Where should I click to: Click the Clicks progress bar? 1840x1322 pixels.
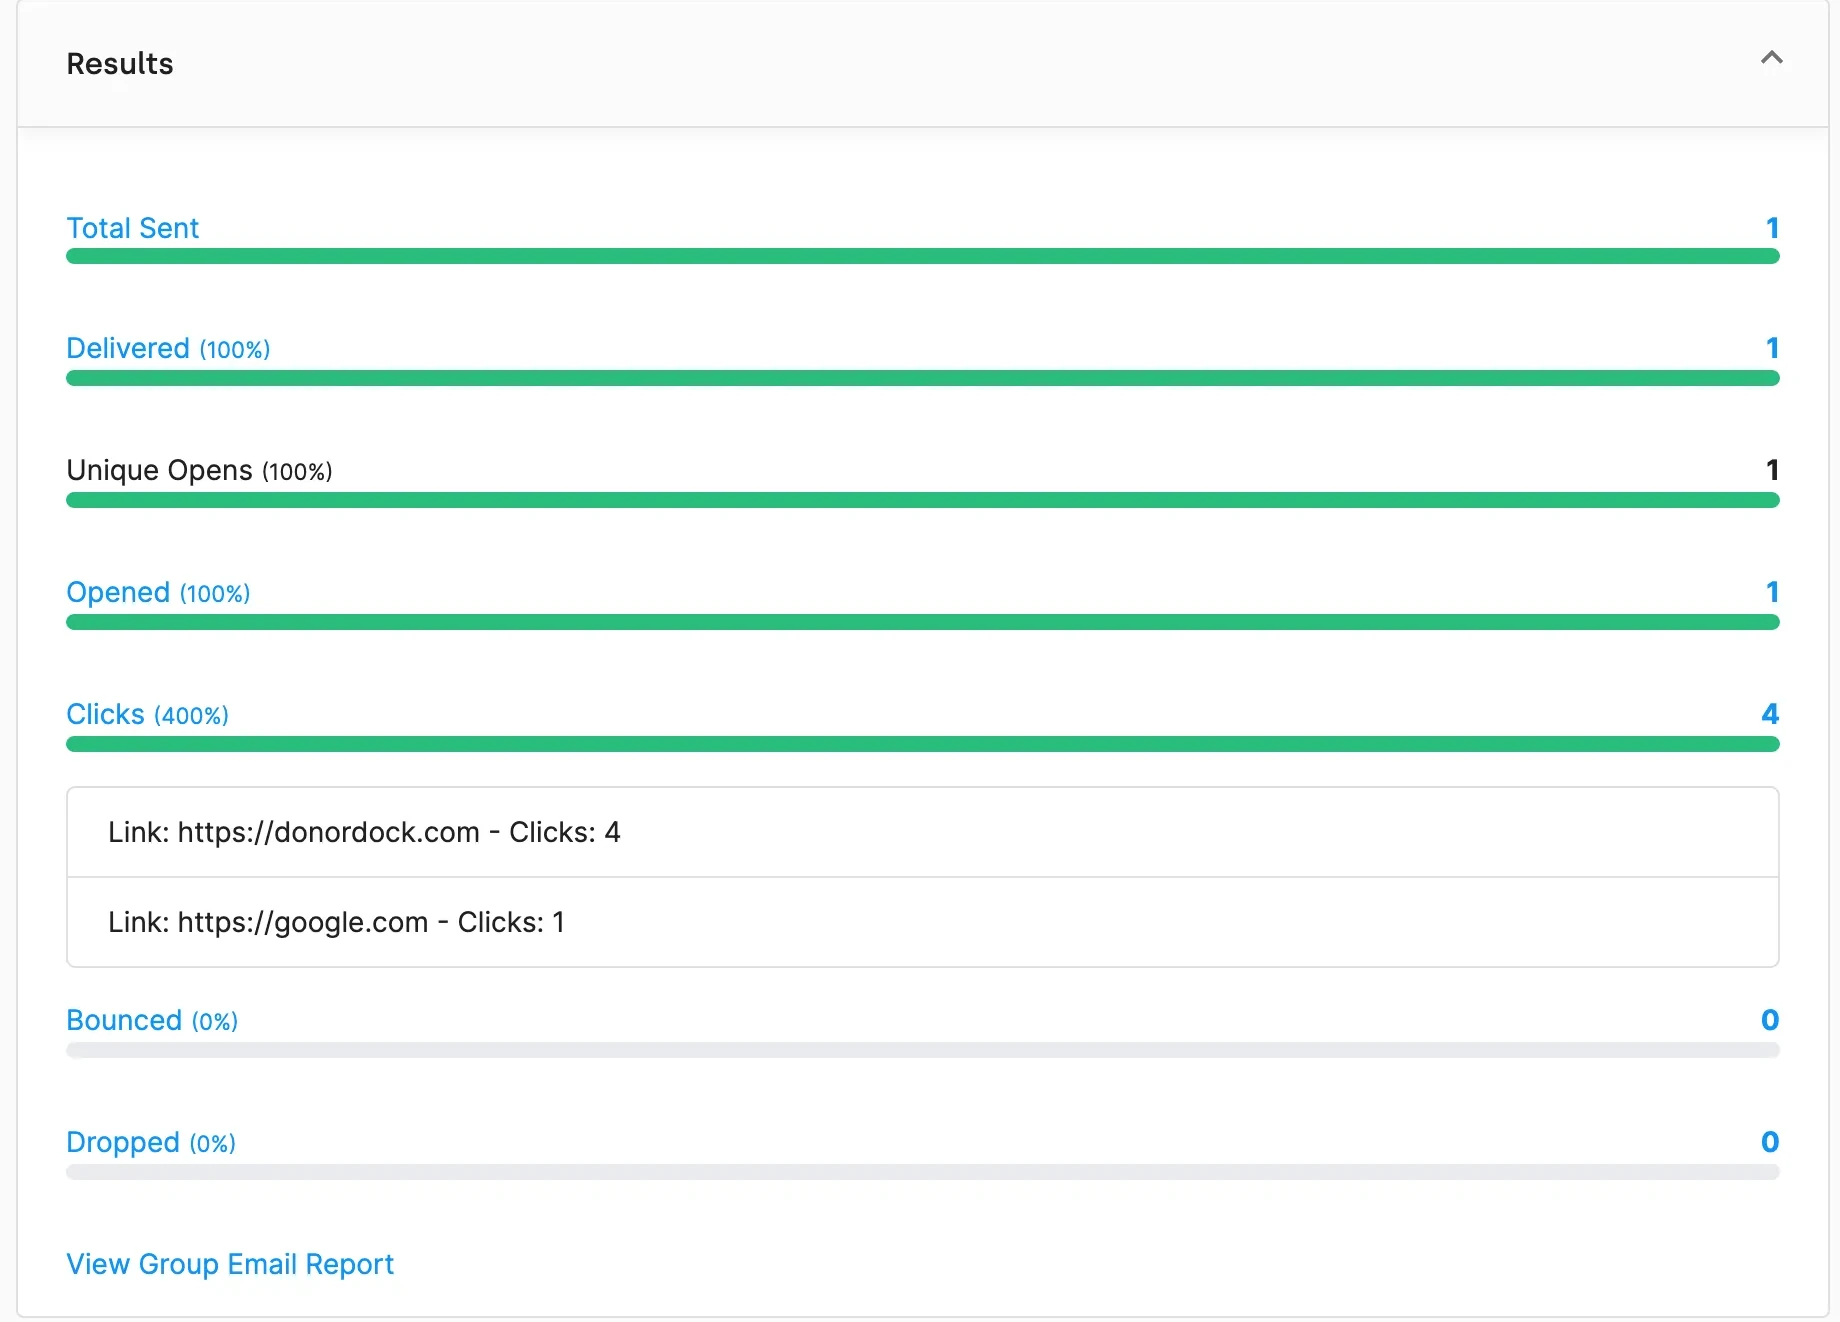click(x=922, y=744)
